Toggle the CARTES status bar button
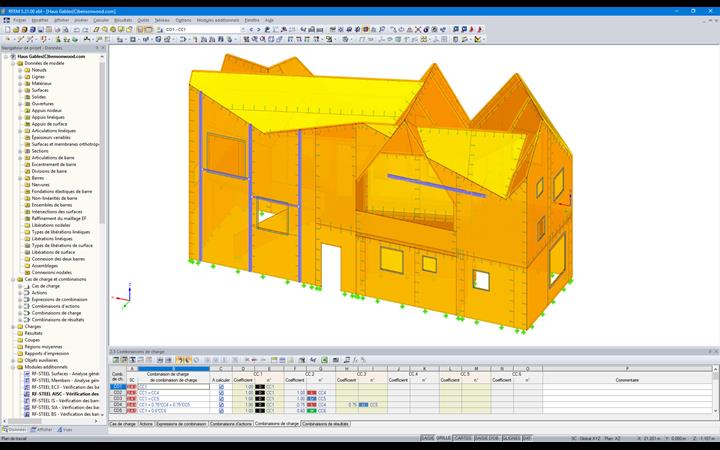This screenshot has width=720, height=450. point(463,439)
